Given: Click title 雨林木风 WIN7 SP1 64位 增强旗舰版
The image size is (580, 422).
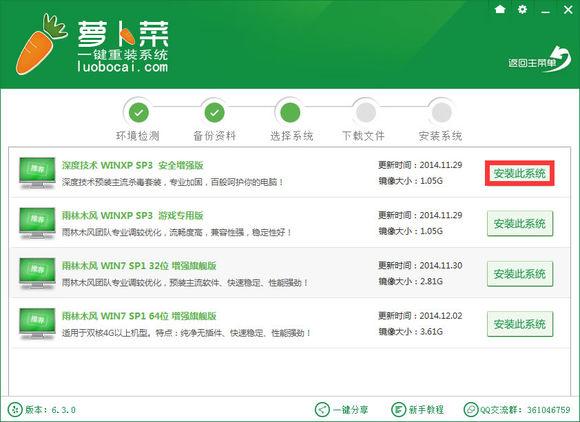Looking at the screenshot, I should (x=139, y=316).
